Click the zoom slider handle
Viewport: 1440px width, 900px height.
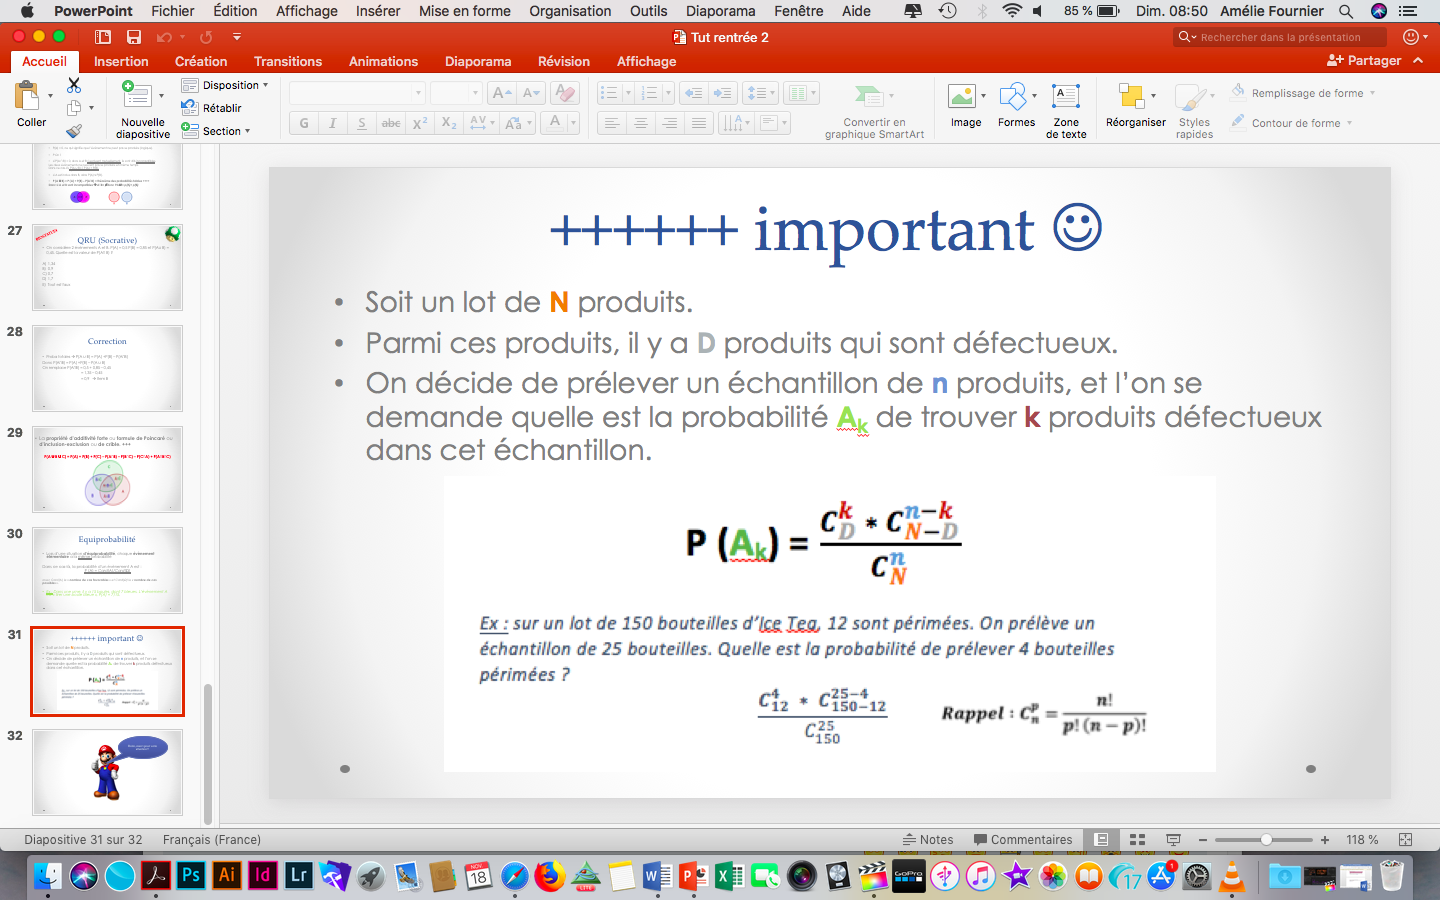pyautogui.click(x=1265, y=840)
